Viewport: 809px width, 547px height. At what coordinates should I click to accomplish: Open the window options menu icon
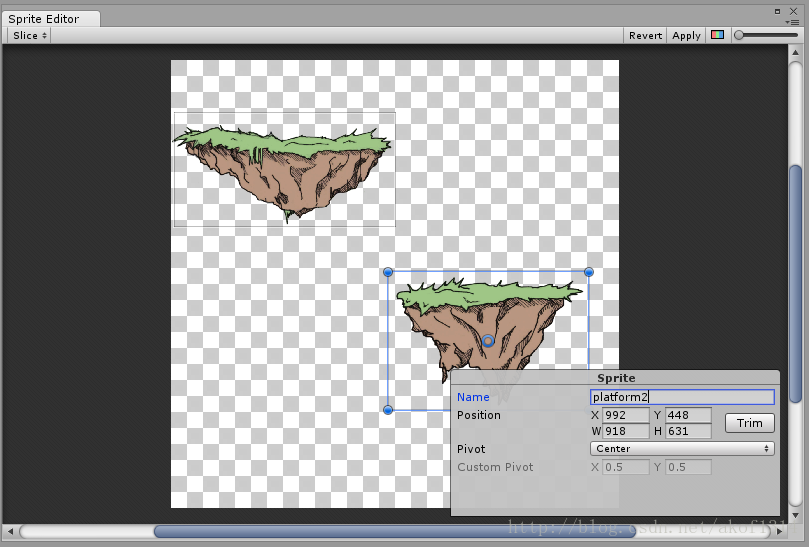pyautogui.click(x=792, y=22)
